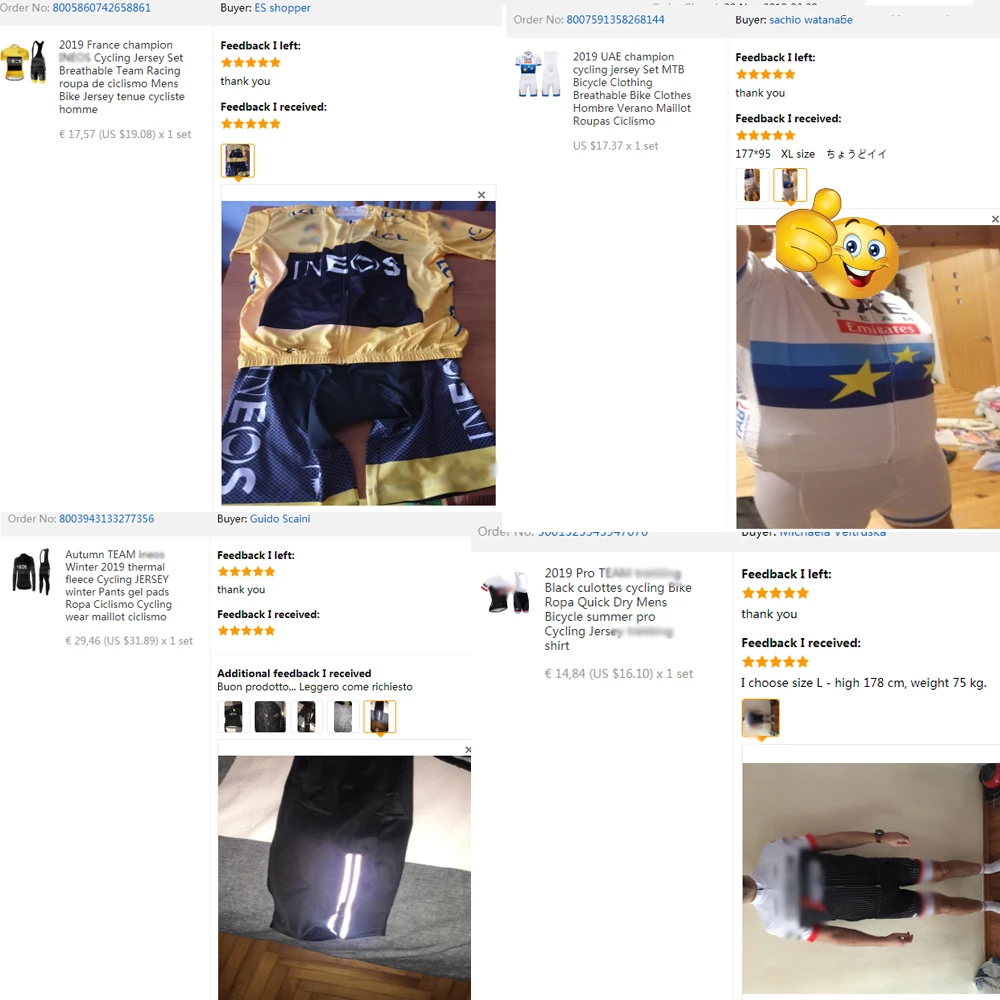Close the enlarged reflective pants photo

coord(467,750)
